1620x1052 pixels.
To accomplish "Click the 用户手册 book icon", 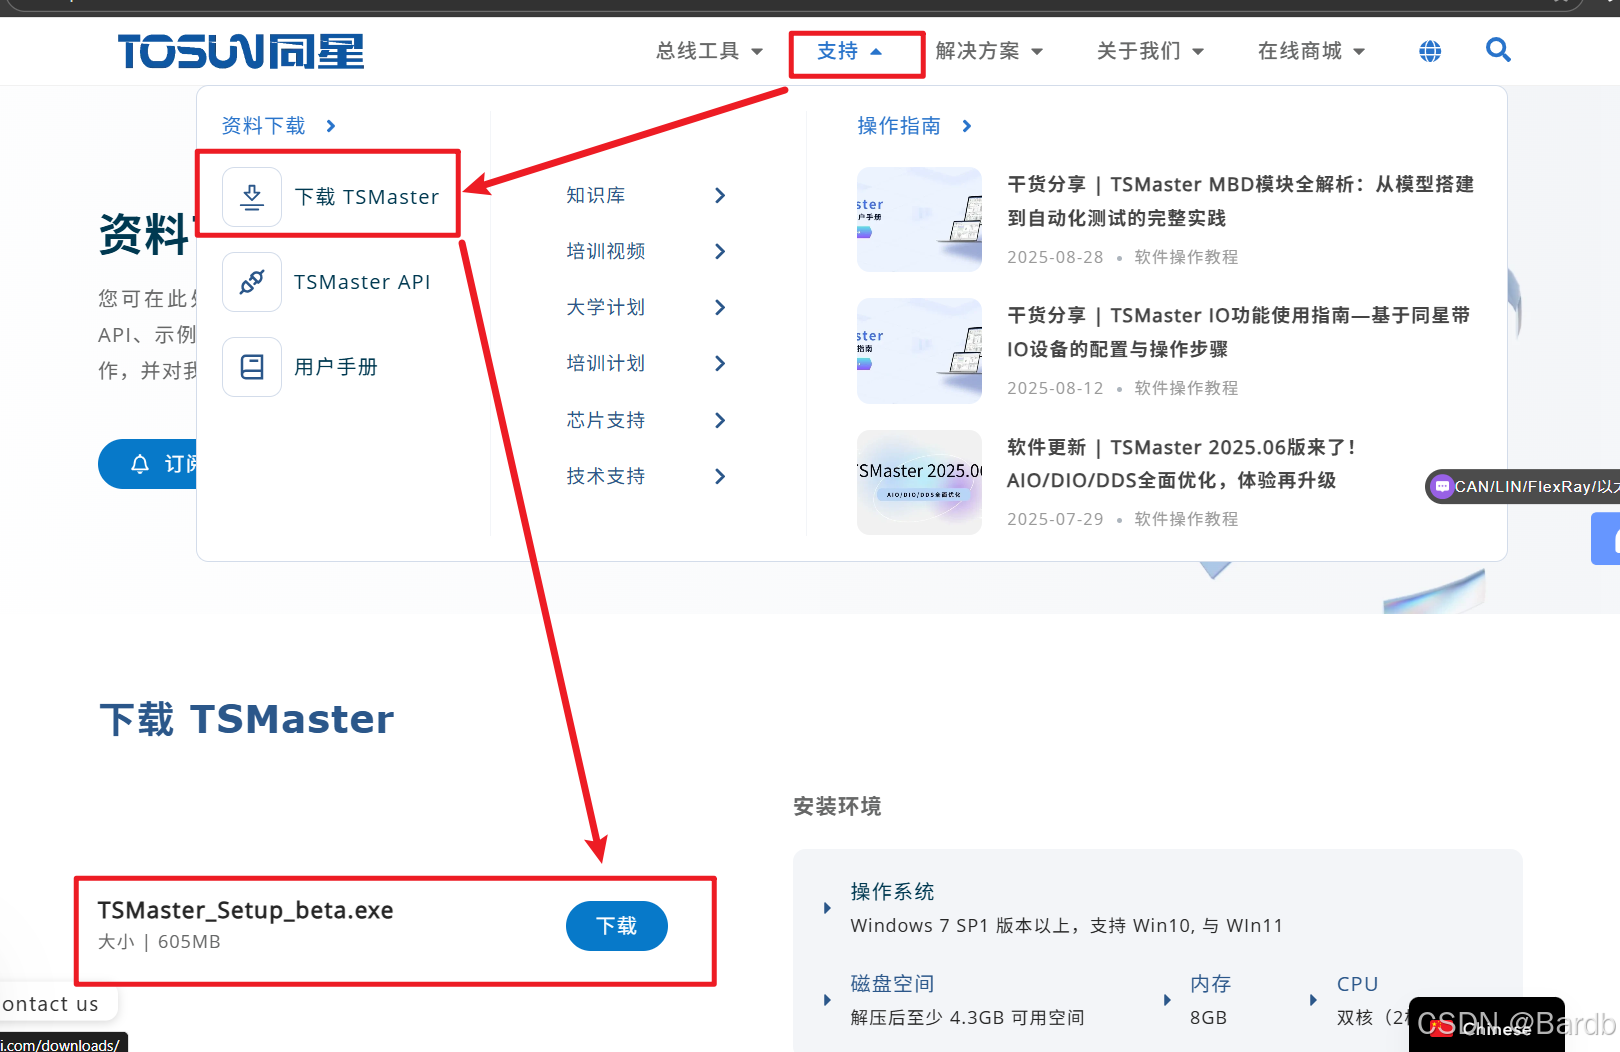I will point(252,367).
